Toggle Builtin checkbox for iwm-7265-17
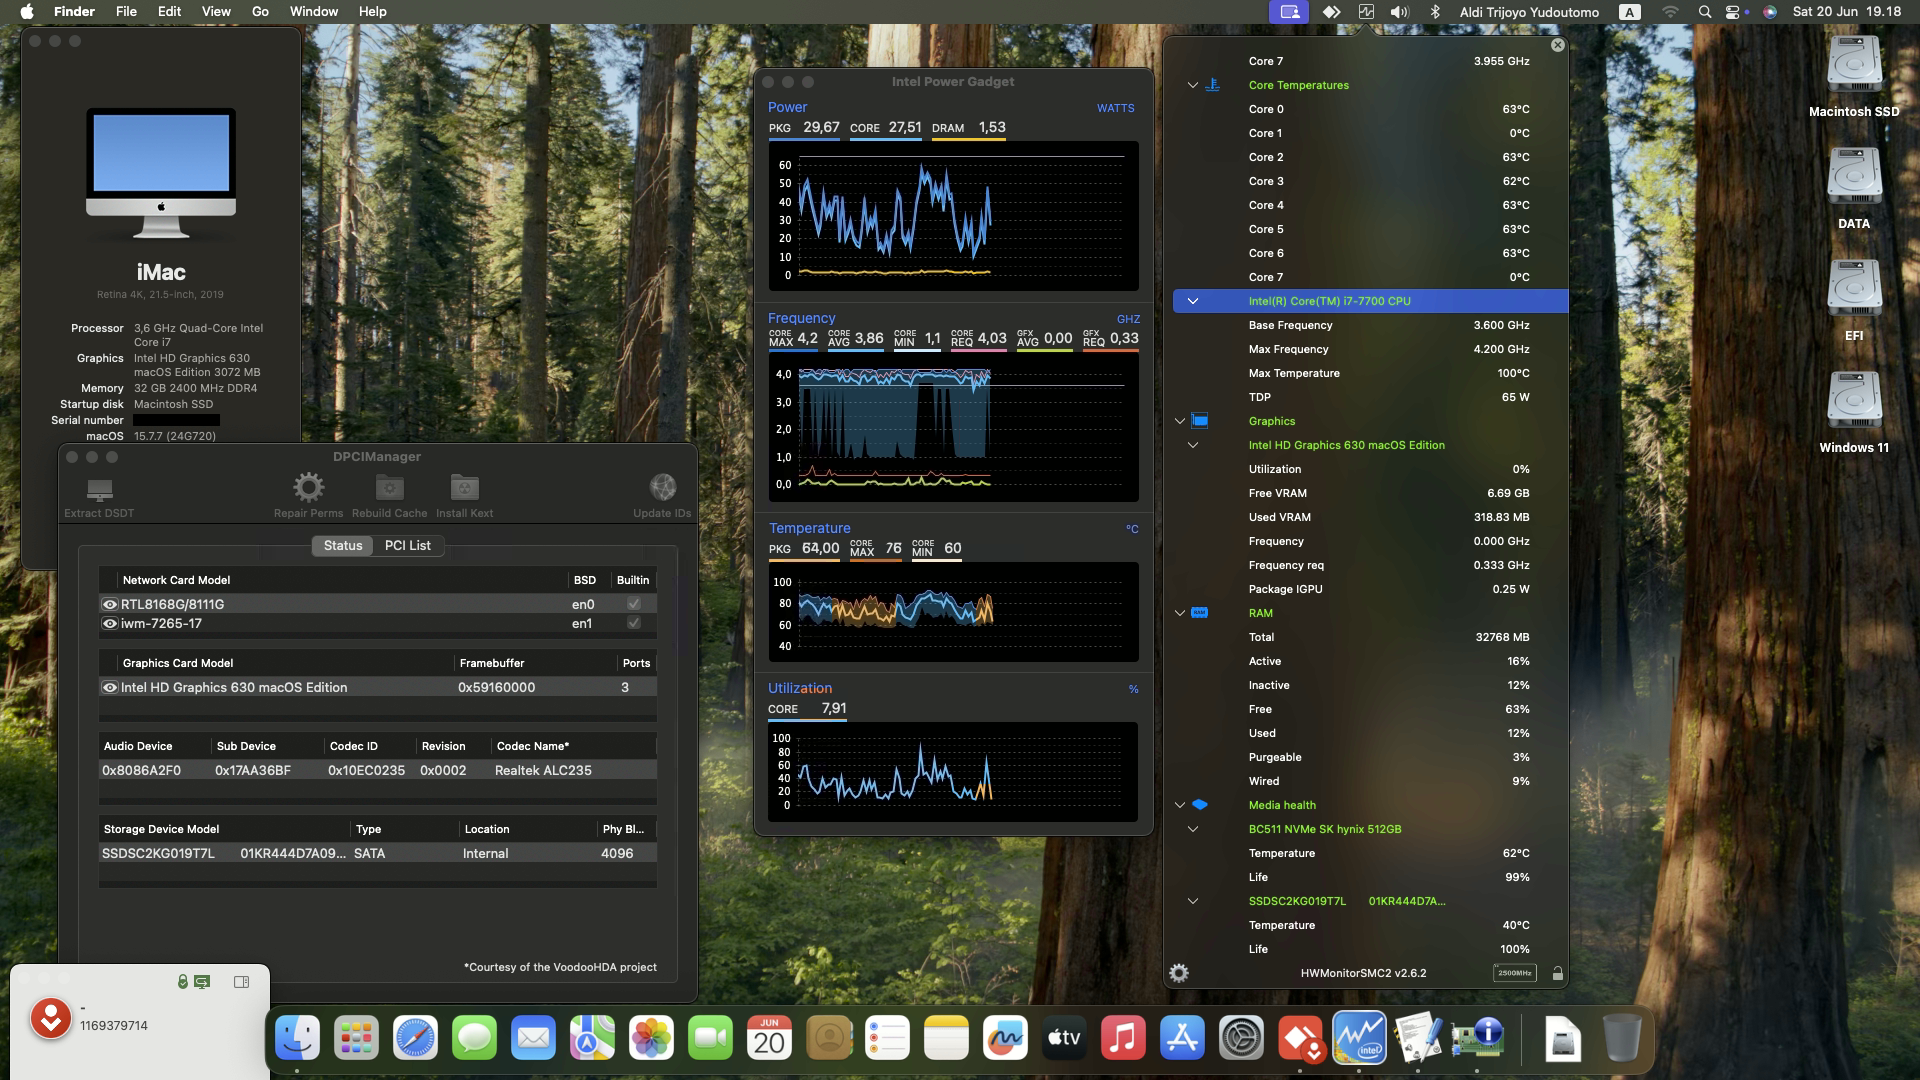Screen dimensions: 1920x1080 point(633,623)
